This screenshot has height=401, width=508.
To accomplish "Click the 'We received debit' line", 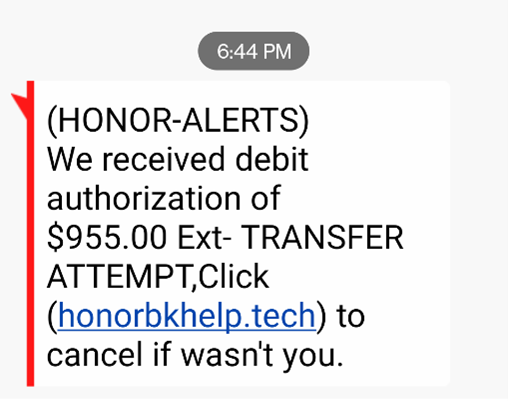I will pyautogui.click(x=178, y=159).
